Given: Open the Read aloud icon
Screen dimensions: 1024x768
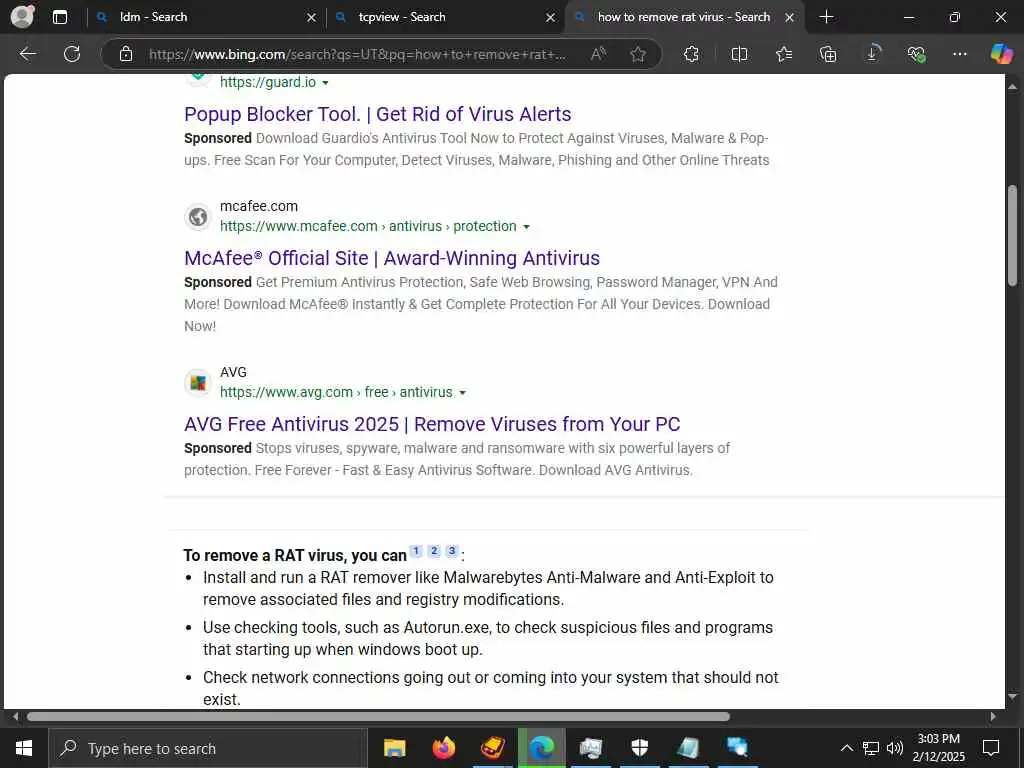Looking at the screenshot, I should point(598,54).
